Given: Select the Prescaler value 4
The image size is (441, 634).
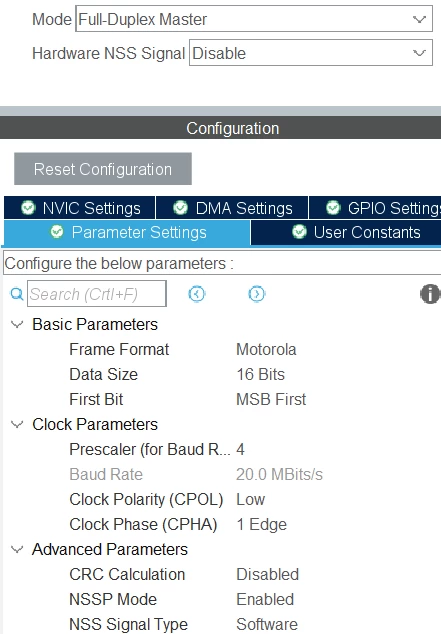Looking at the screenshot, I should 241,449.
